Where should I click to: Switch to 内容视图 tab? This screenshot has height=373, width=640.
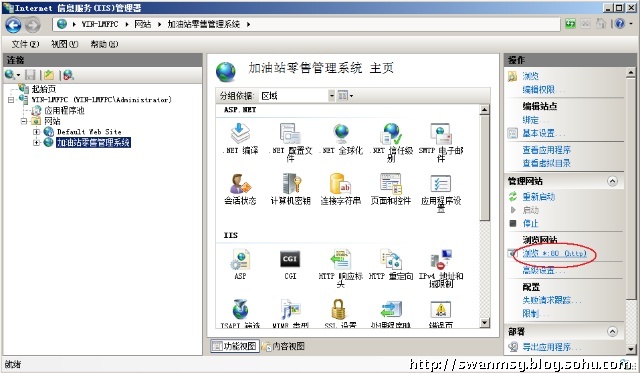pyautogui.click(x=283, y=346)
